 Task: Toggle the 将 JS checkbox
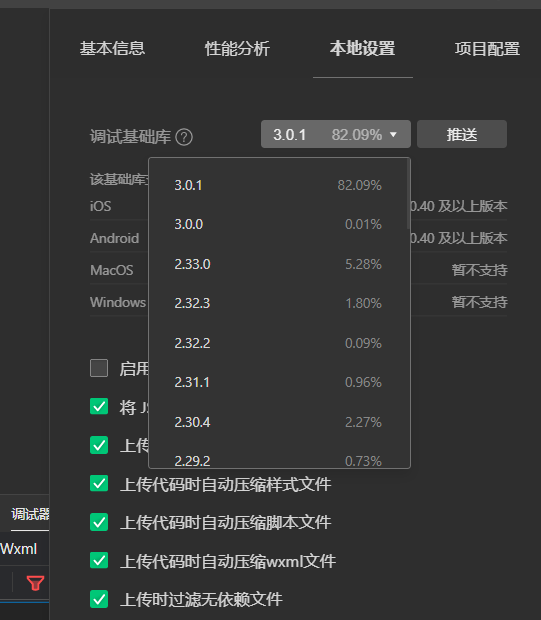(x=99, y=406)
